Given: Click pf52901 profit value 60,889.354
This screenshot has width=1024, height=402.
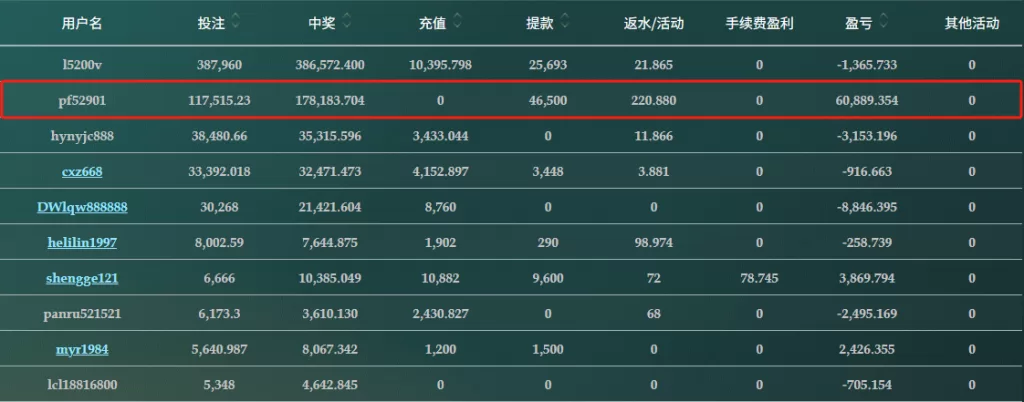Looking at the screenshot, I should coord(868,101).
